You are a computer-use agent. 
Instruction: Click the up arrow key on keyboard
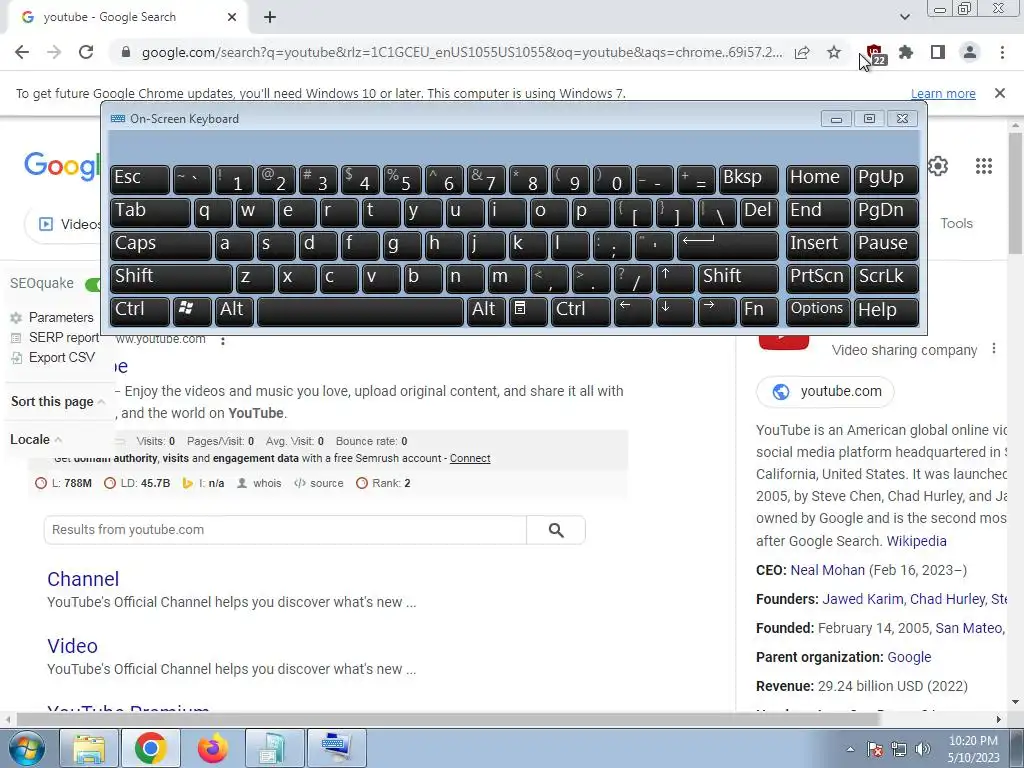point(675,278)
